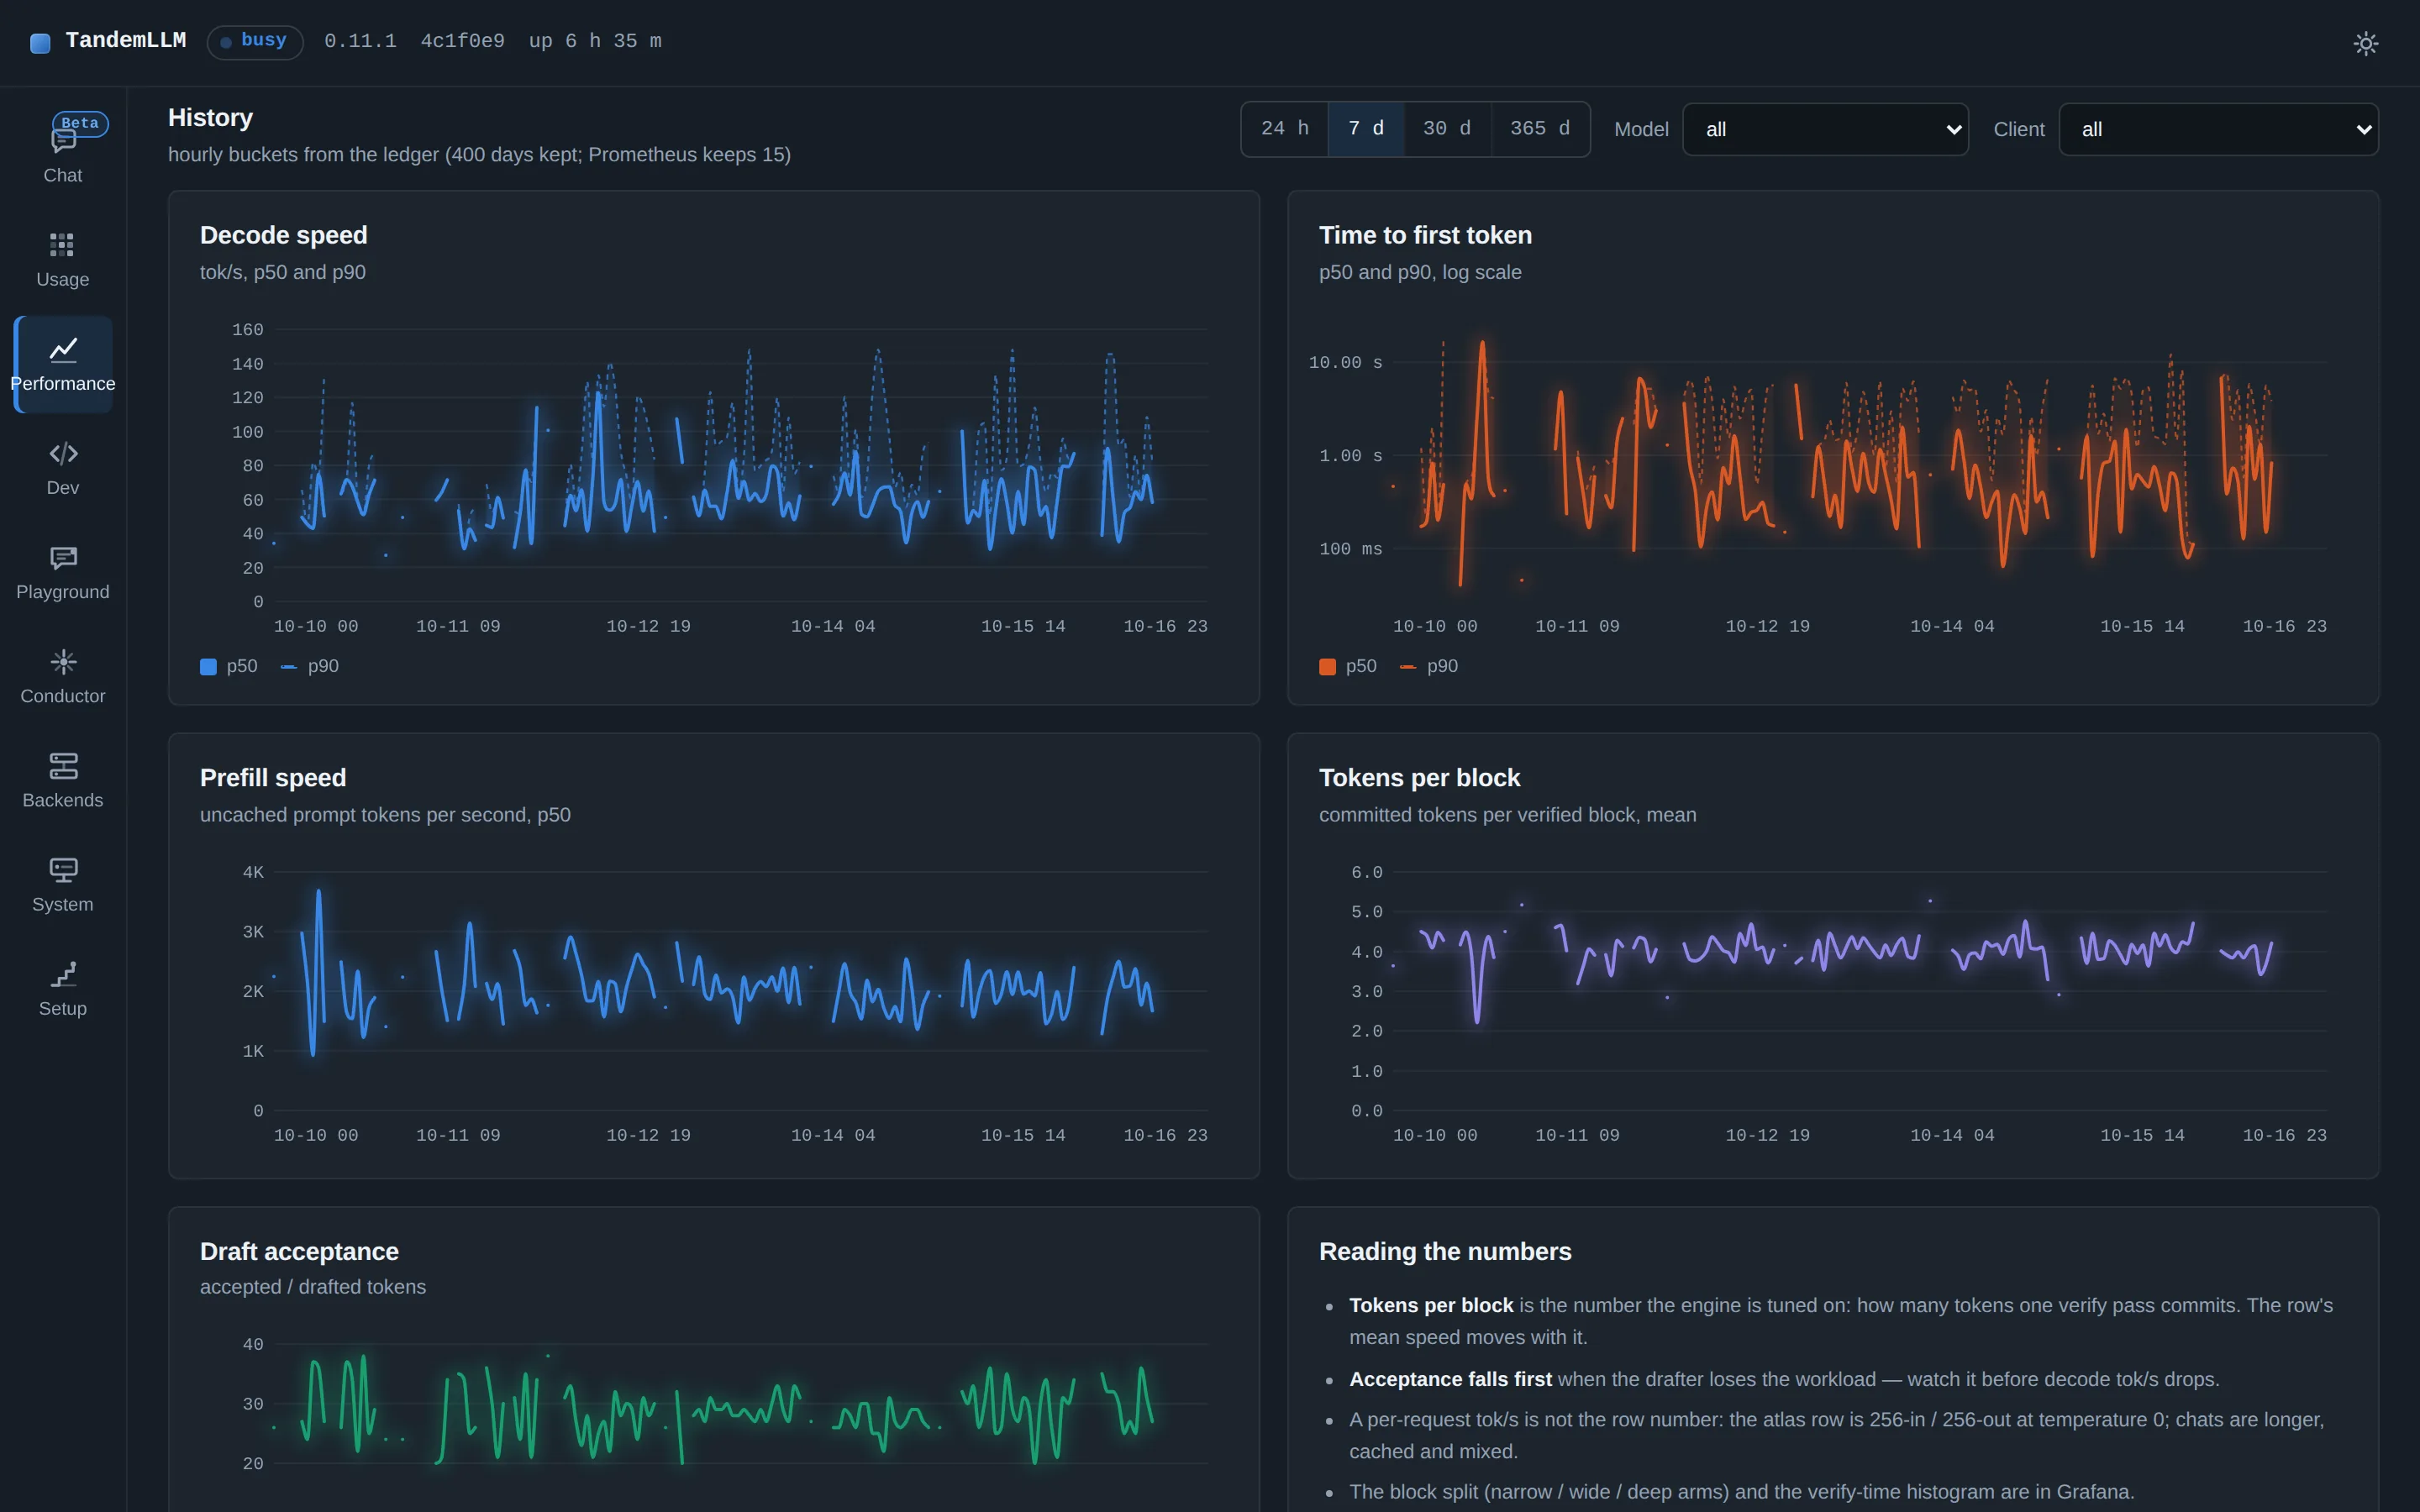This screenshot has width=2420, height=1512.
Task: Switch history range to 365 d
Action: point(1540,129)
